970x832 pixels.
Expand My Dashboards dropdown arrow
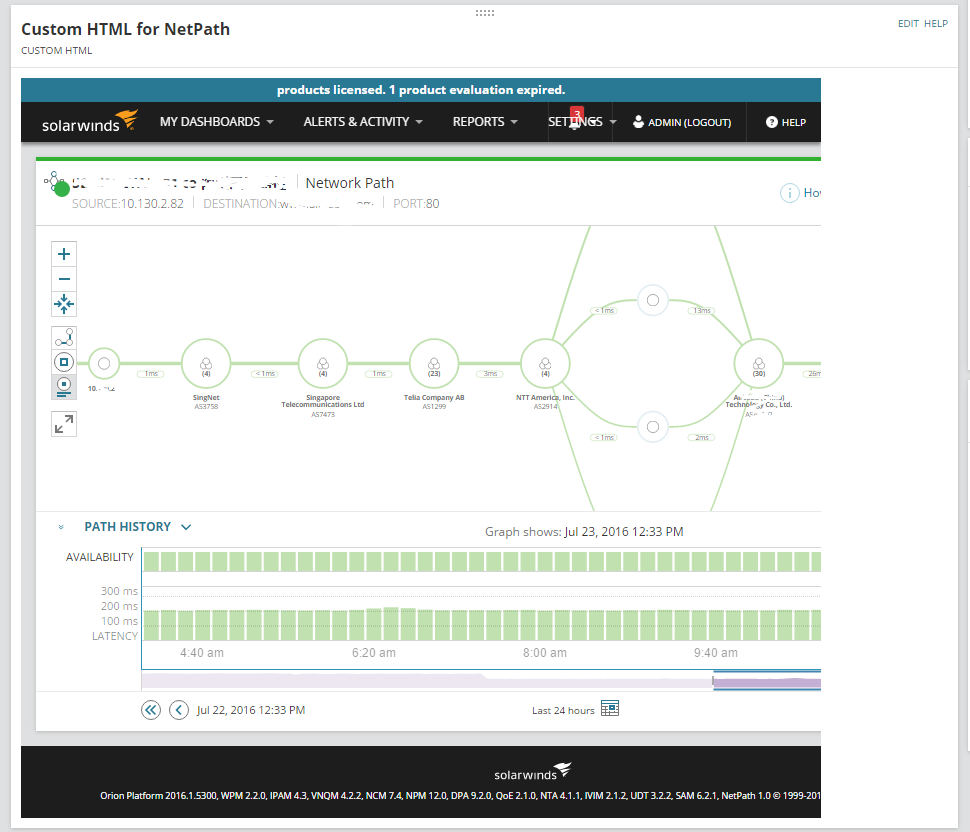(x=270, y=122)
